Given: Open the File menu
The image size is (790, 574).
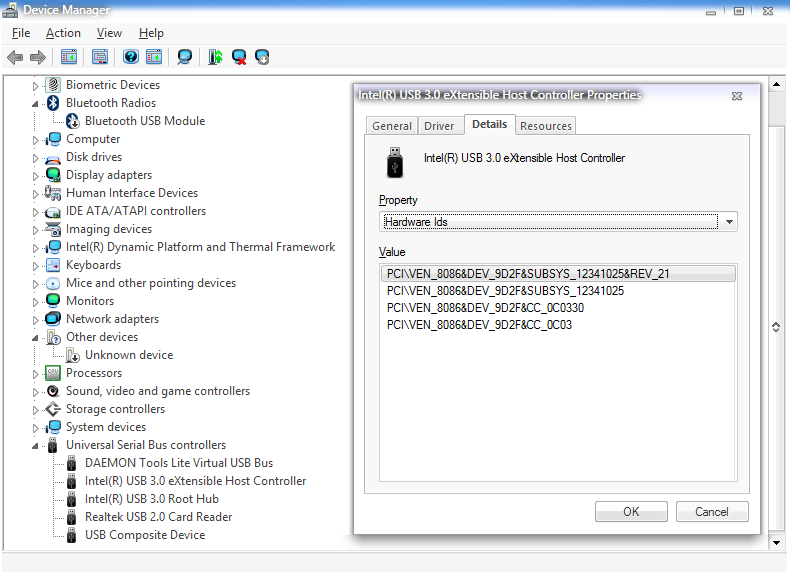Looking at the screenshot, I should (x=21, y=33).
